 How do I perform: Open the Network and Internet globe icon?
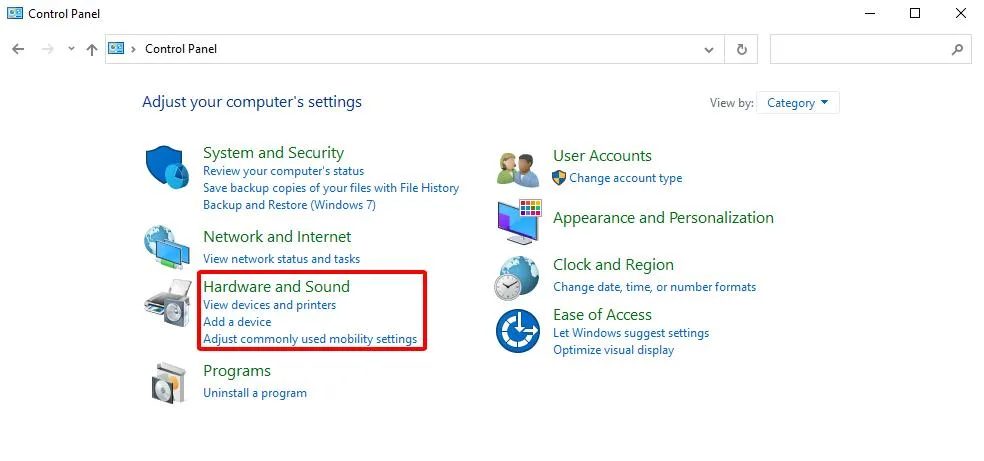click(x=167, y=248)
